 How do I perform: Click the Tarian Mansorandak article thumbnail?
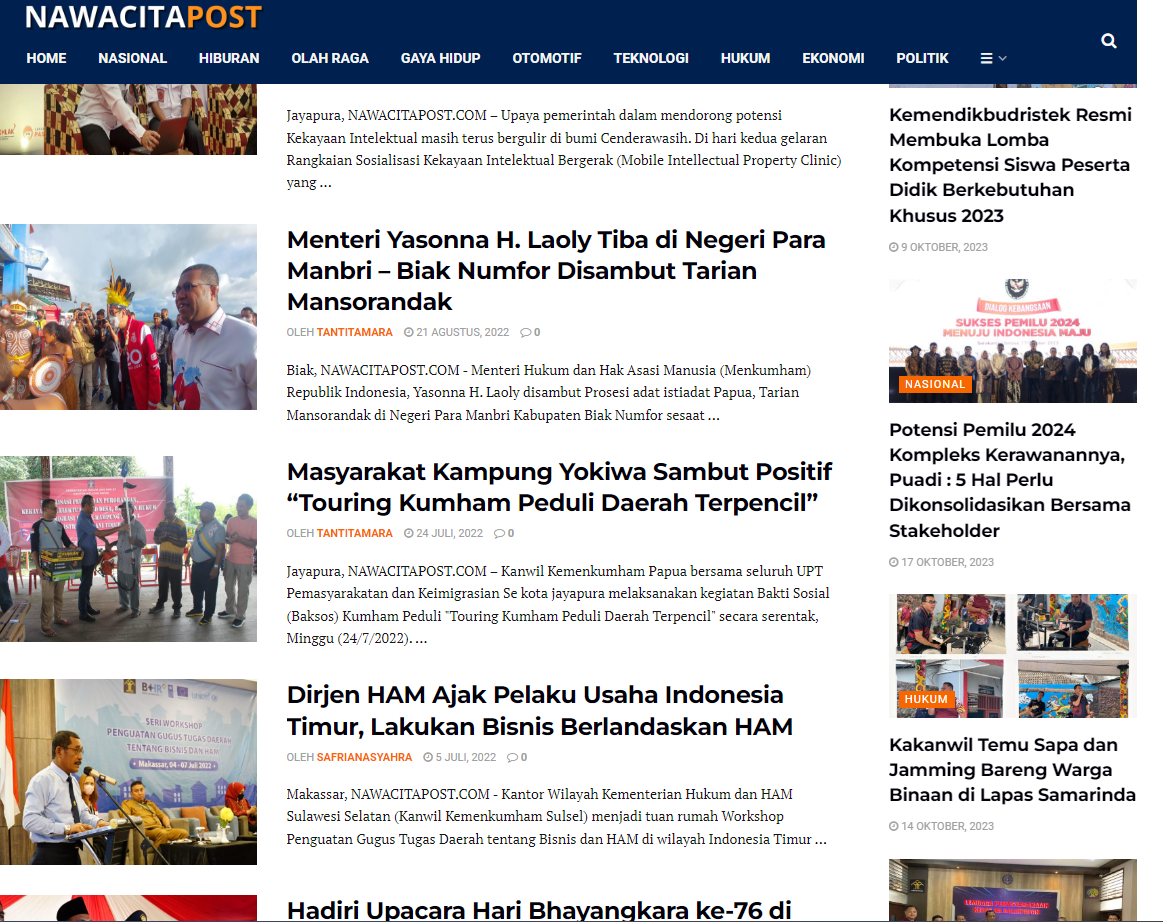pyautogui.click(x=128, y=317)
